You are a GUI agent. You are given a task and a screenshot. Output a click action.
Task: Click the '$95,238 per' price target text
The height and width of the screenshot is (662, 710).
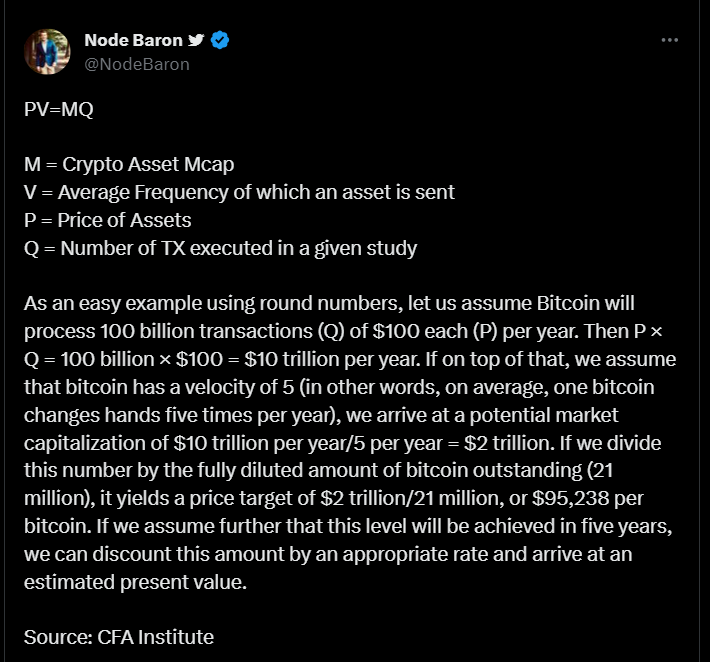tap(588, 499)
